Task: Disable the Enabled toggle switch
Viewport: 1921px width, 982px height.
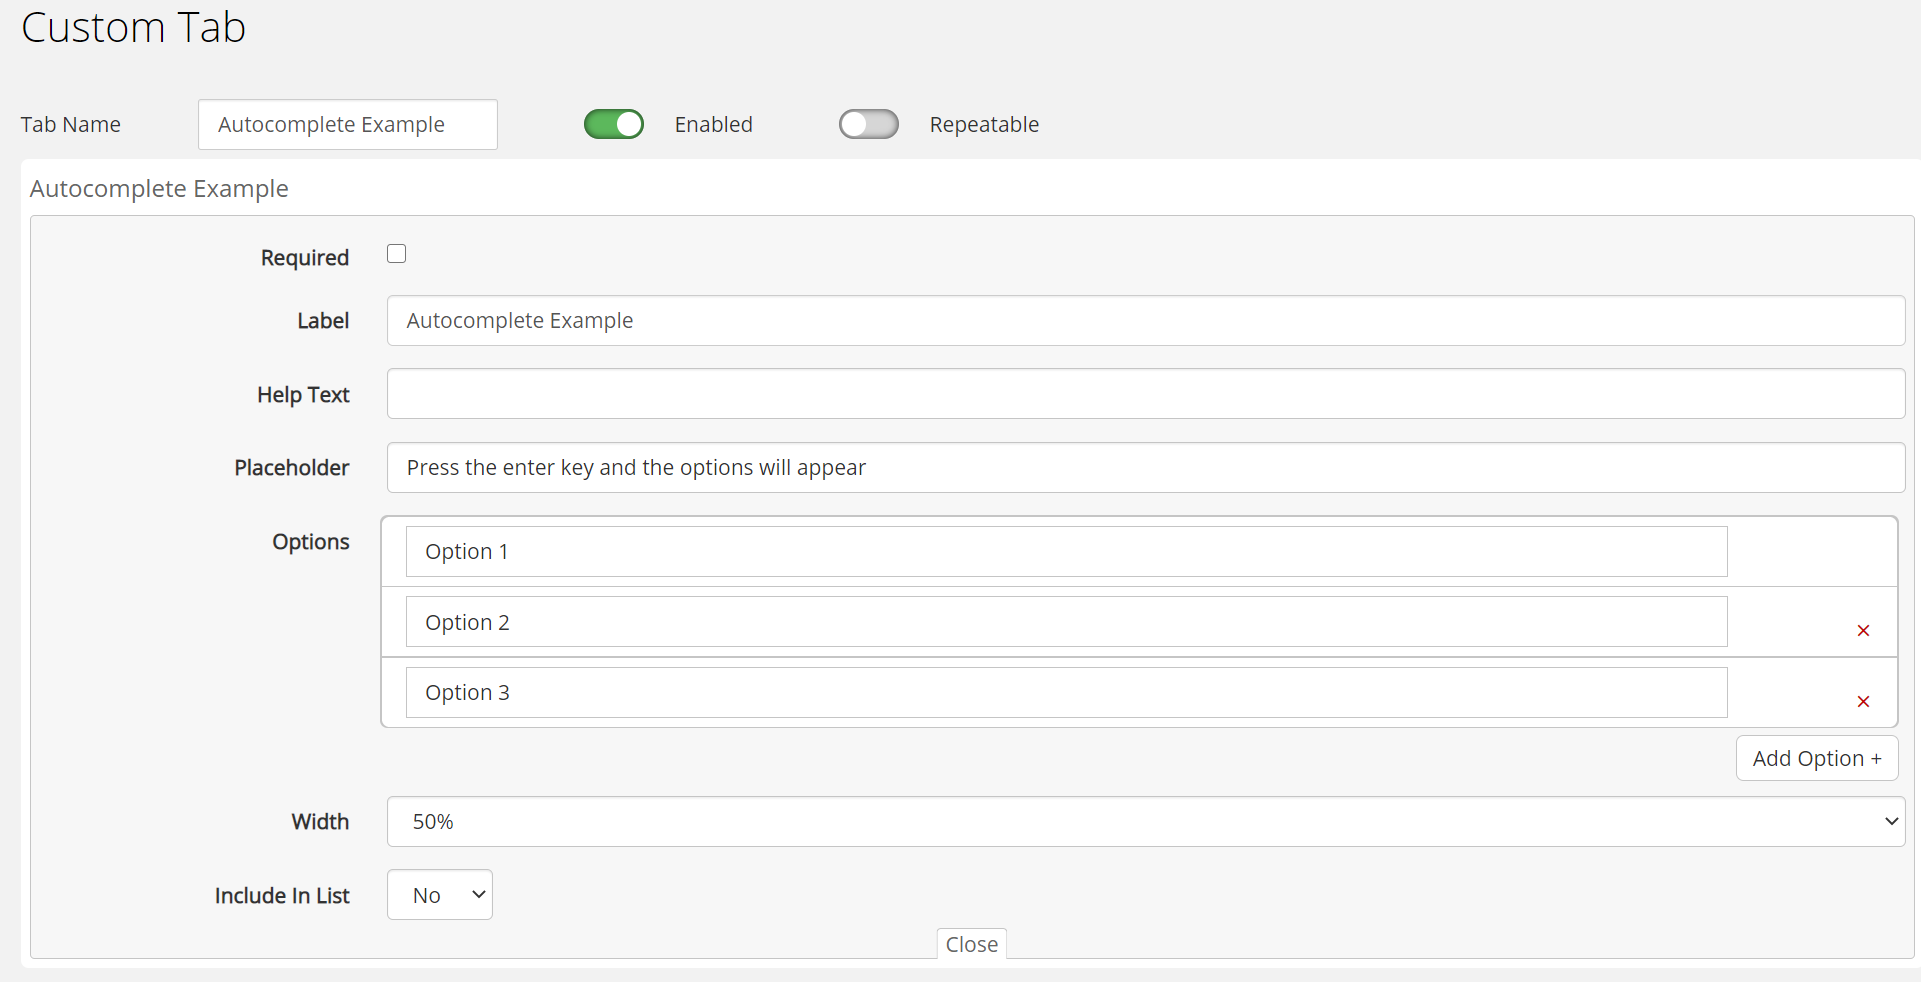Action: [614, 124]
